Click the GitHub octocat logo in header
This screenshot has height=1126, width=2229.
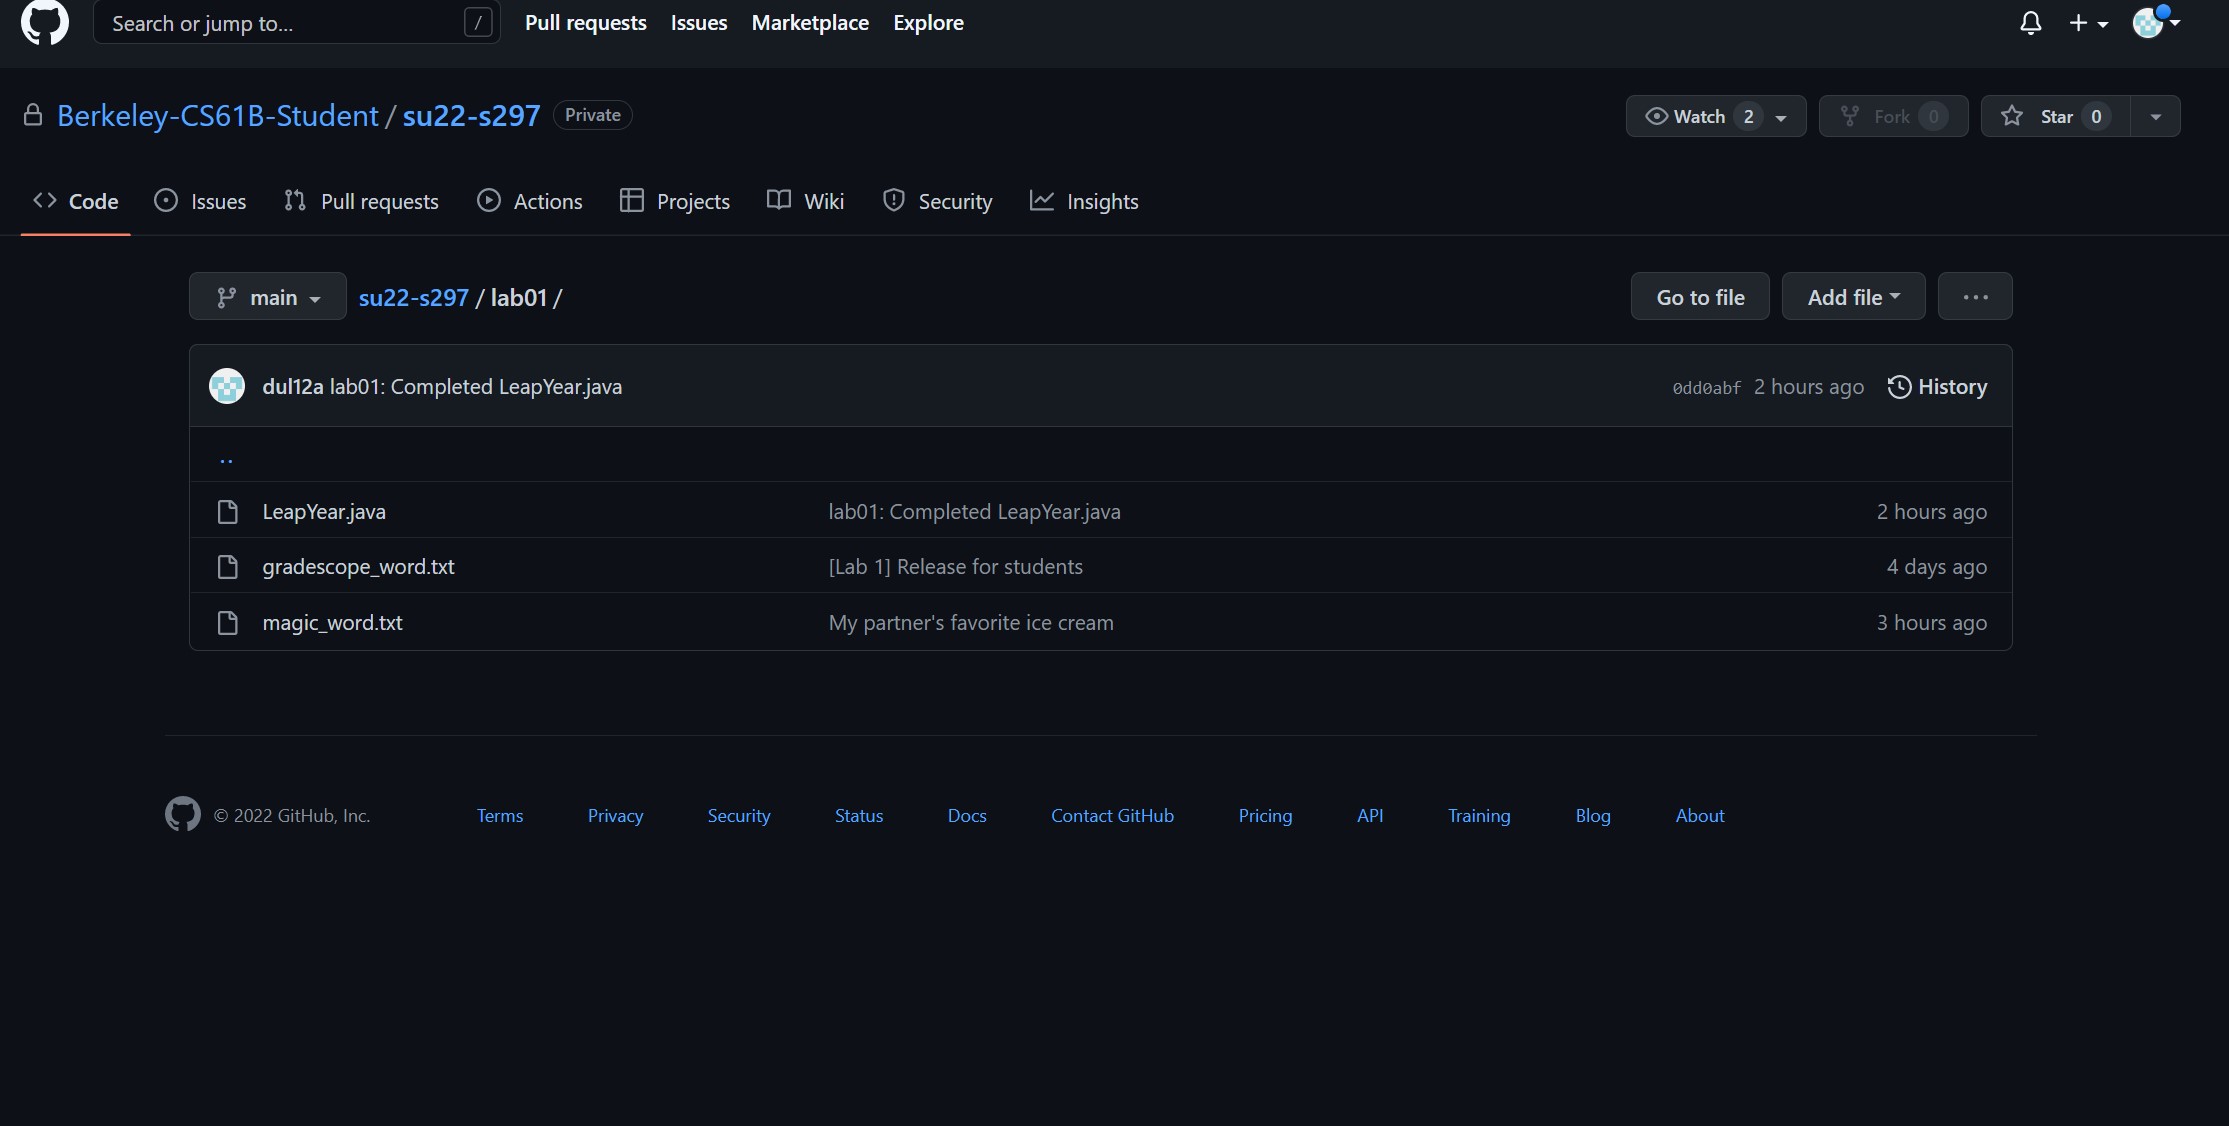click(x=45, y=22)
